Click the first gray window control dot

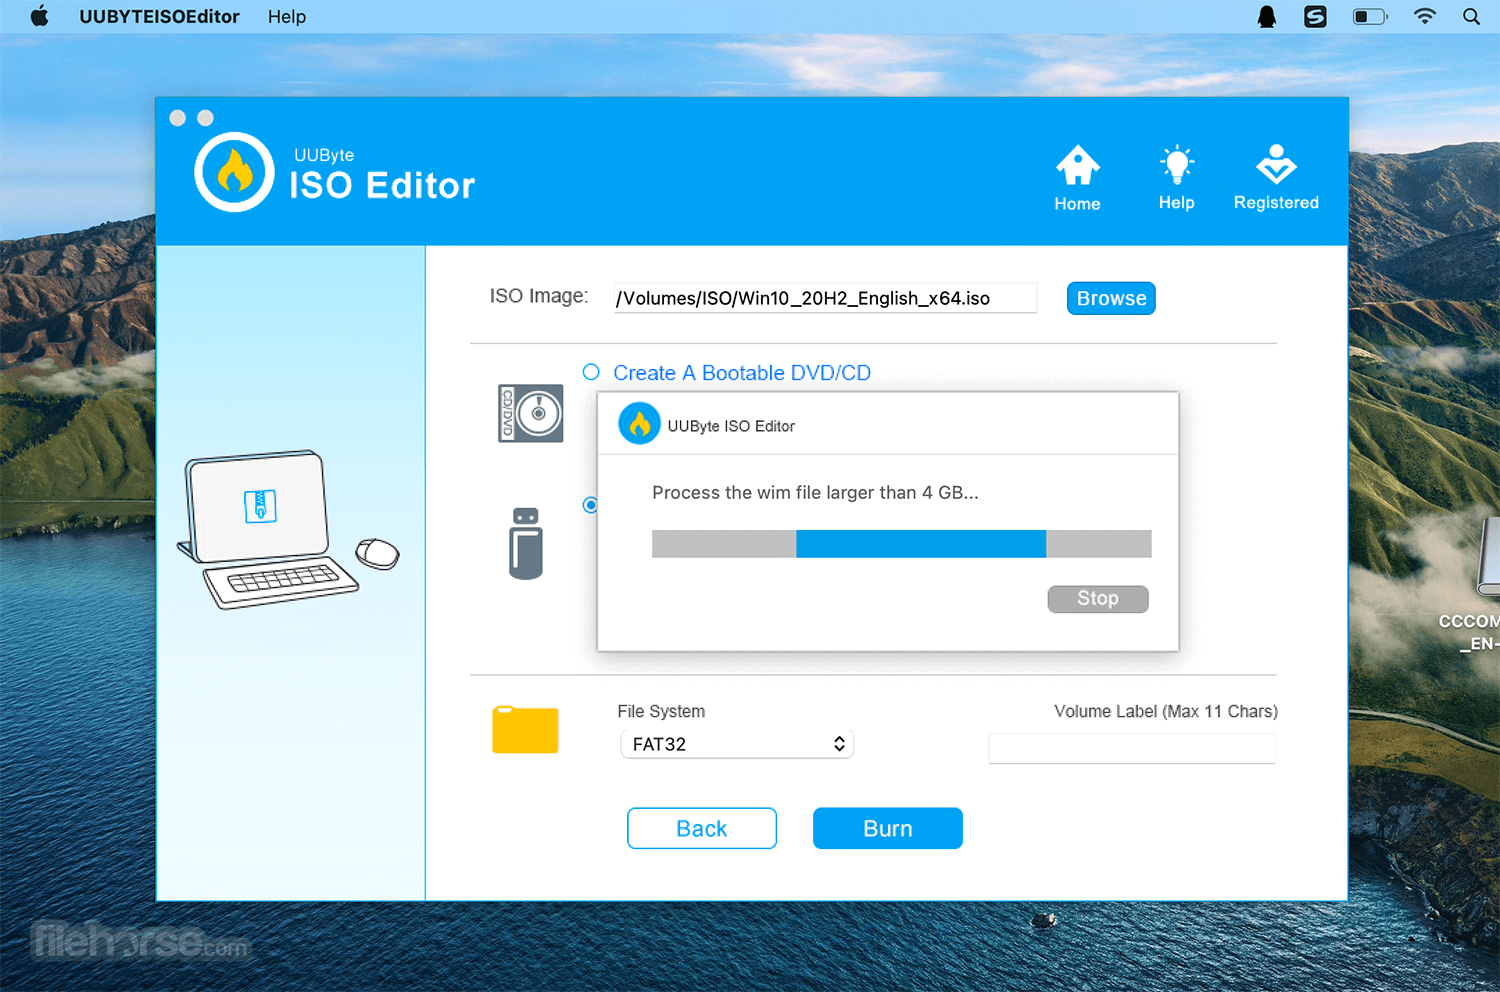[x=178, y=118]
